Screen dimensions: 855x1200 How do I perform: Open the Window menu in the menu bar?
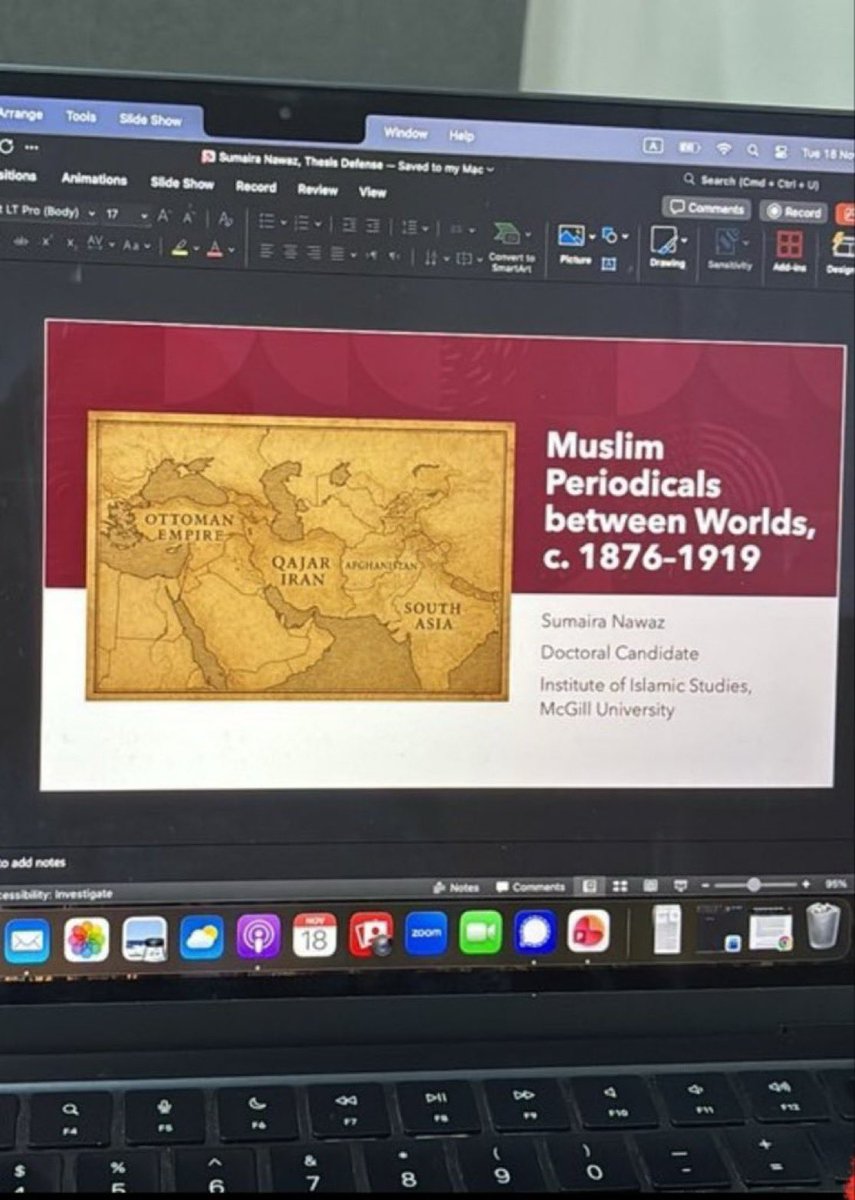pyautogui.click(x=405, y=133)
